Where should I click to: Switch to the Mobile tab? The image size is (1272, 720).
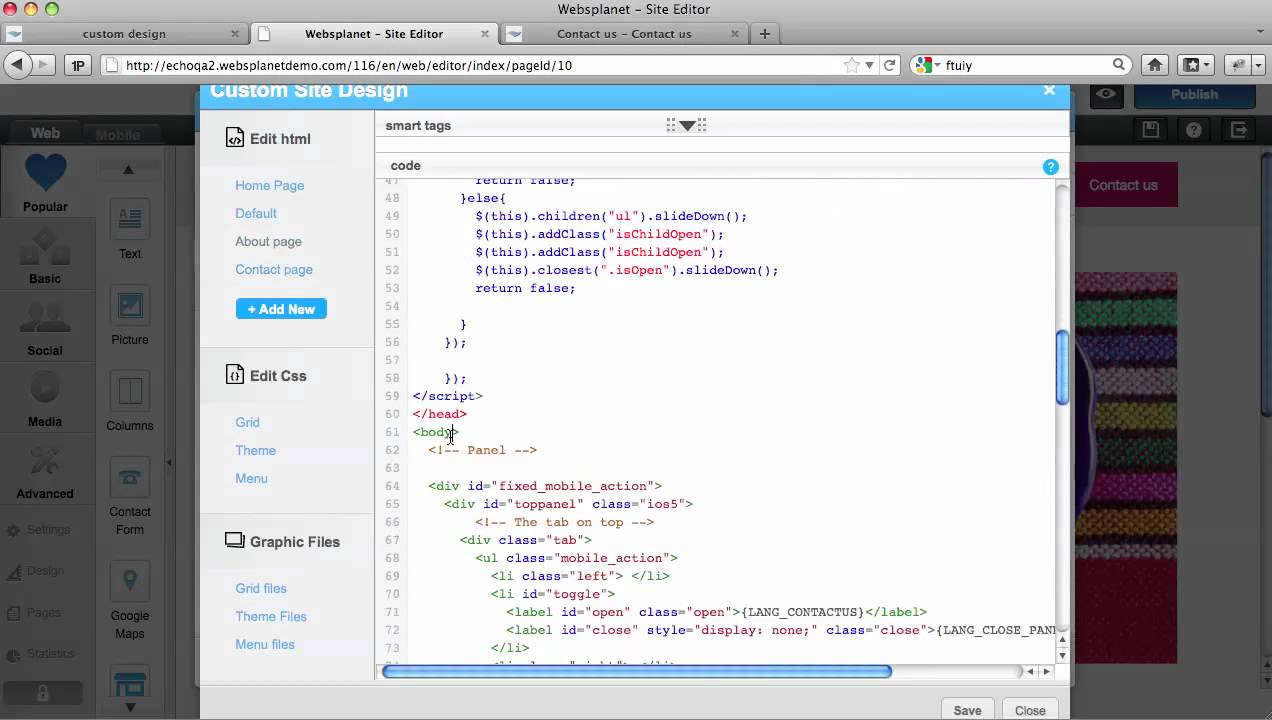tap(118, 135)
